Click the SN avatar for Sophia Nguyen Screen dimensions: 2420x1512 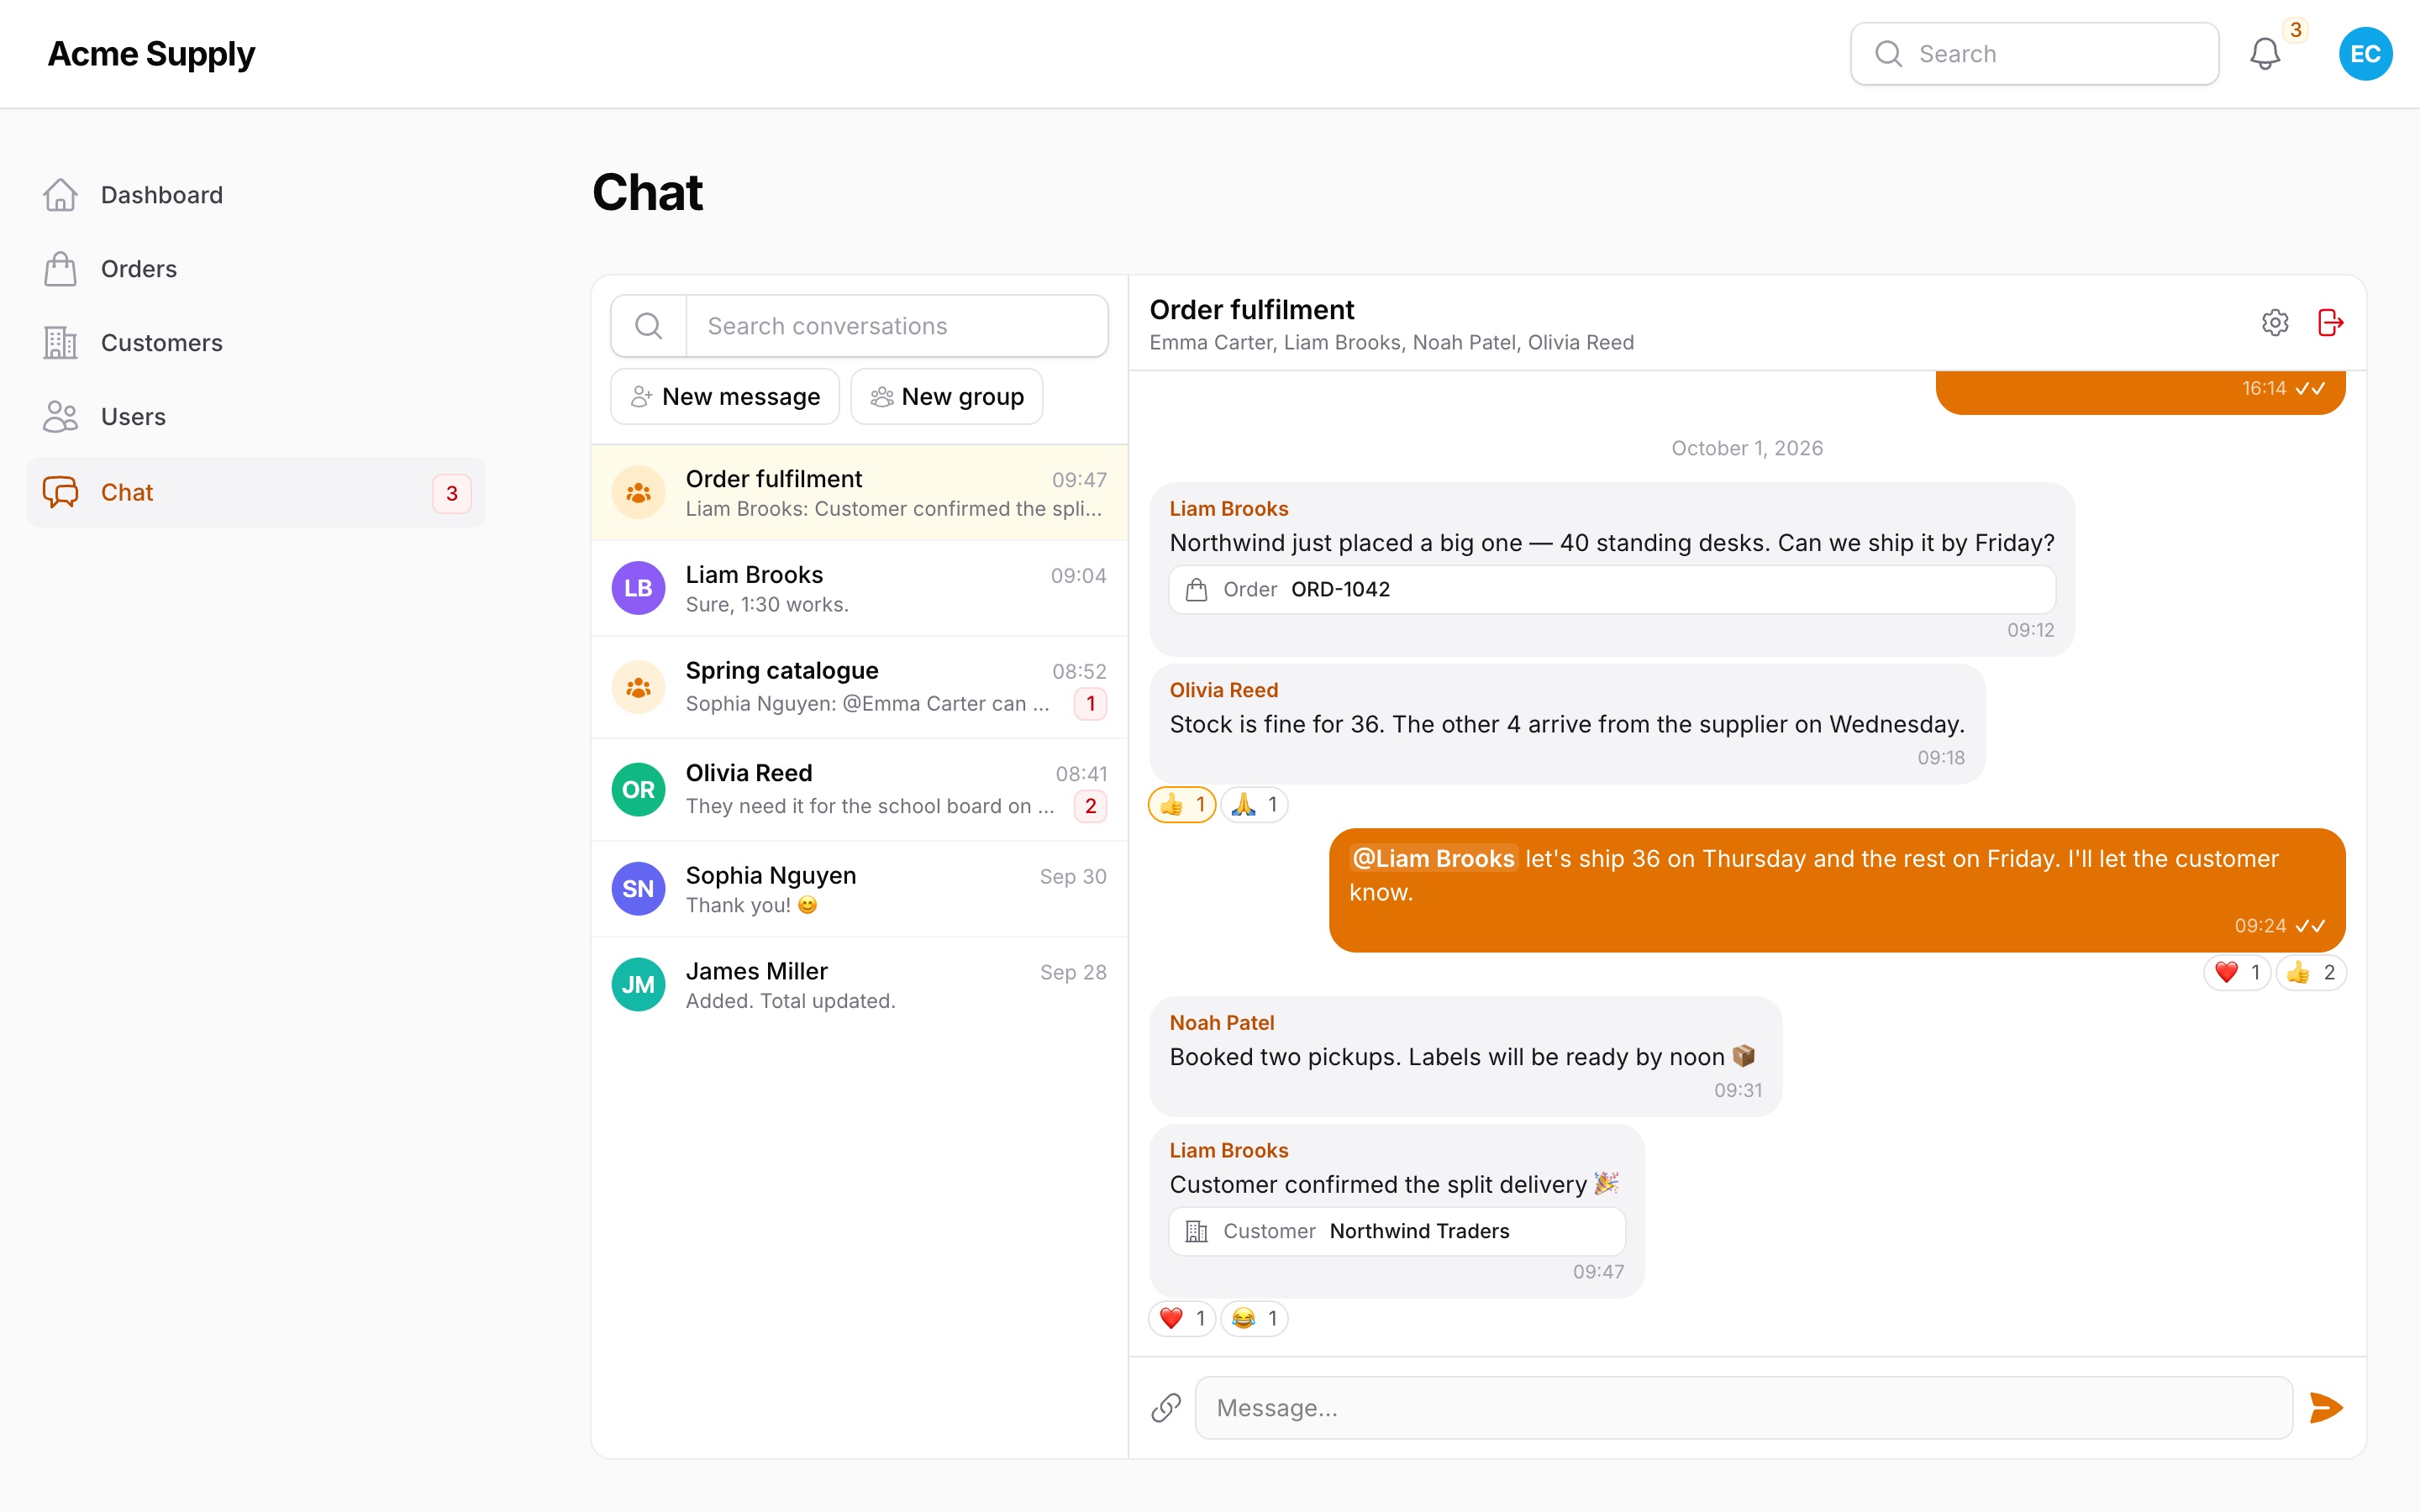point(638,889)
